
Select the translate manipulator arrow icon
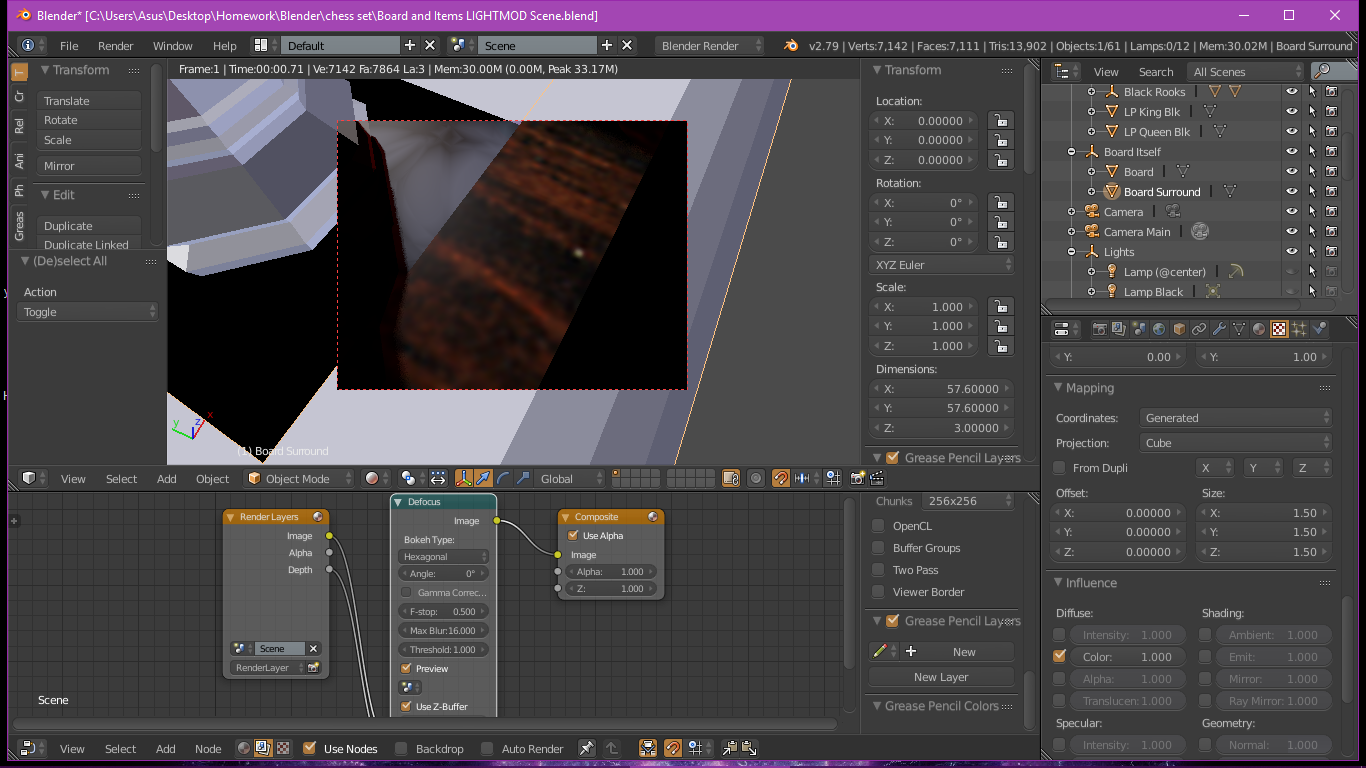484,479
